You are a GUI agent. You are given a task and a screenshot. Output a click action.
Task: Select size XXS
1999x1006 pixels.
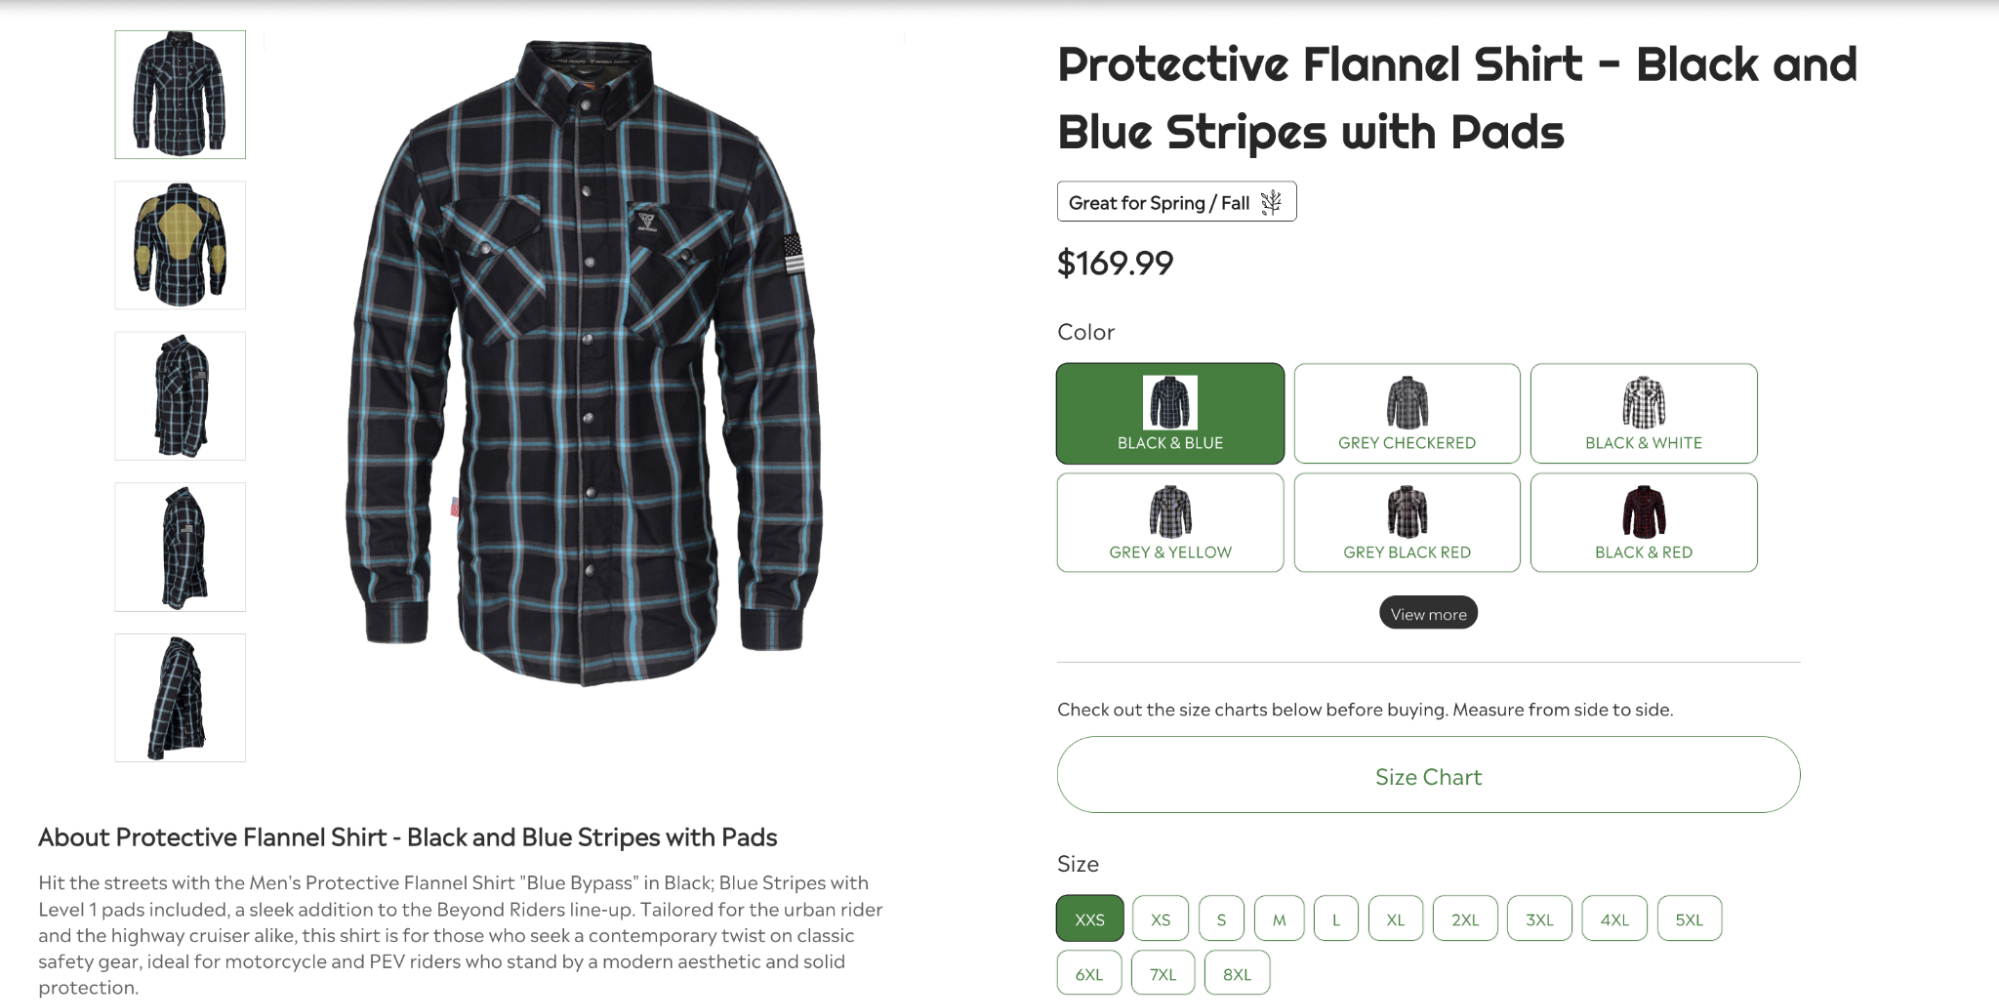[1090, 919]
